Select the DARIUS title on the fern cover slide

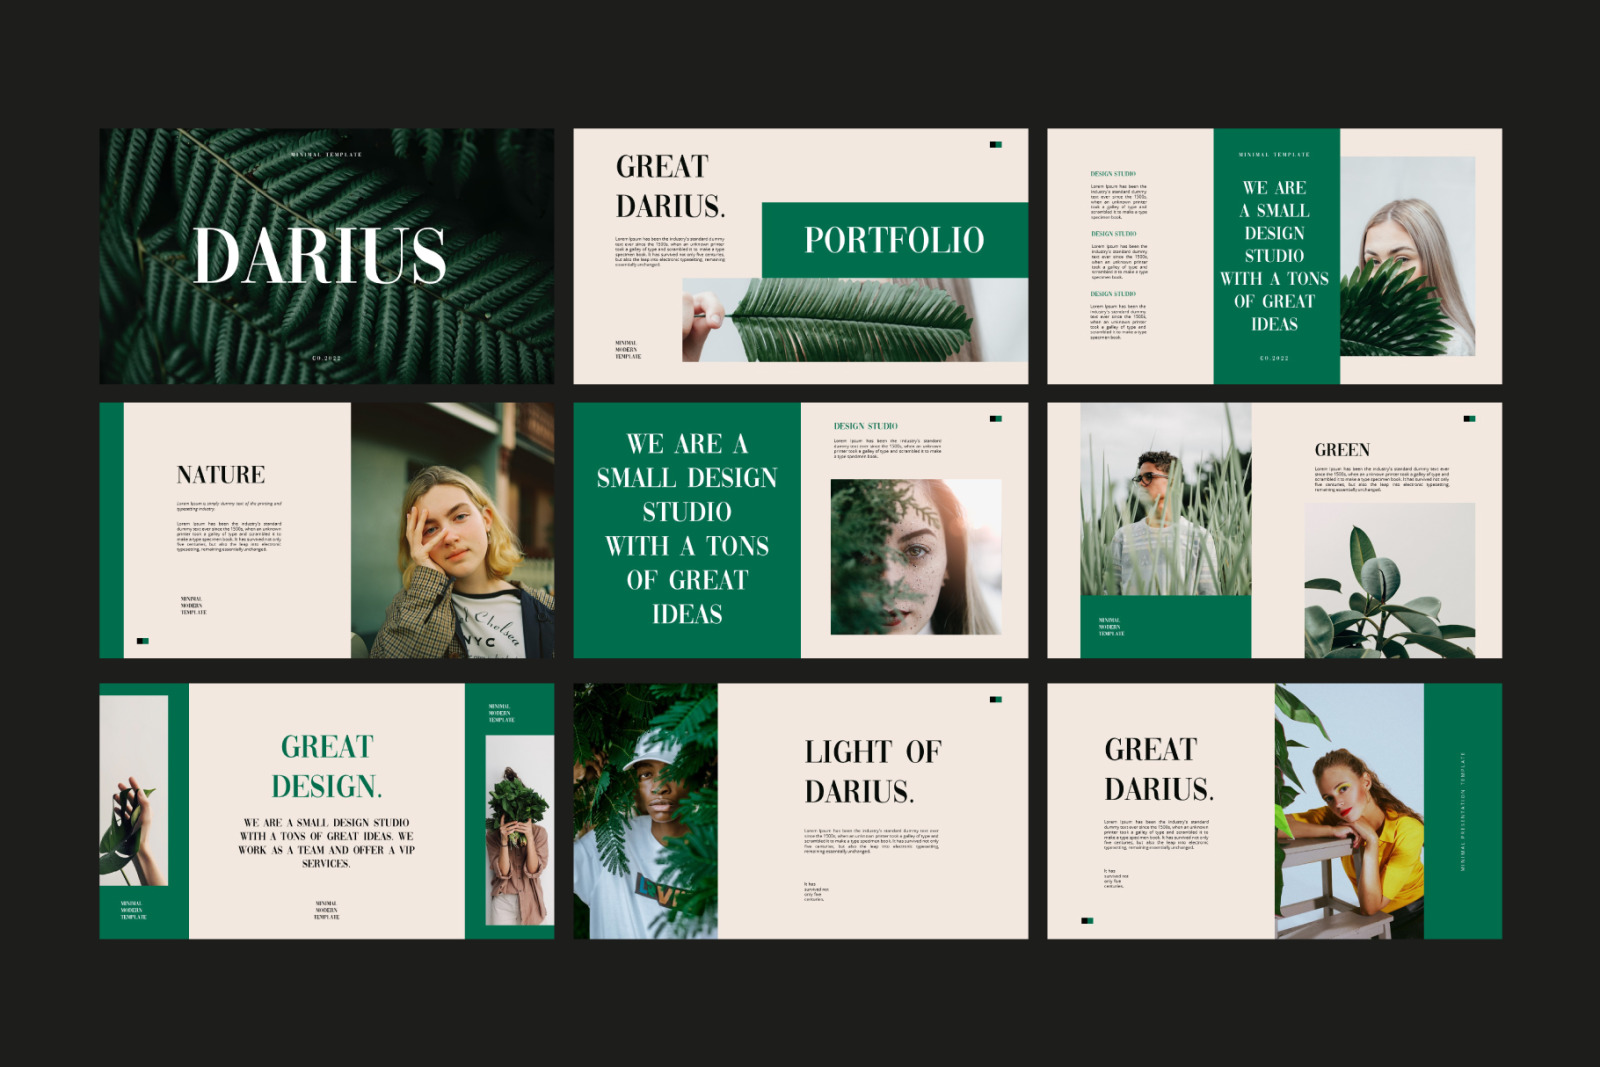coord(319,256)
